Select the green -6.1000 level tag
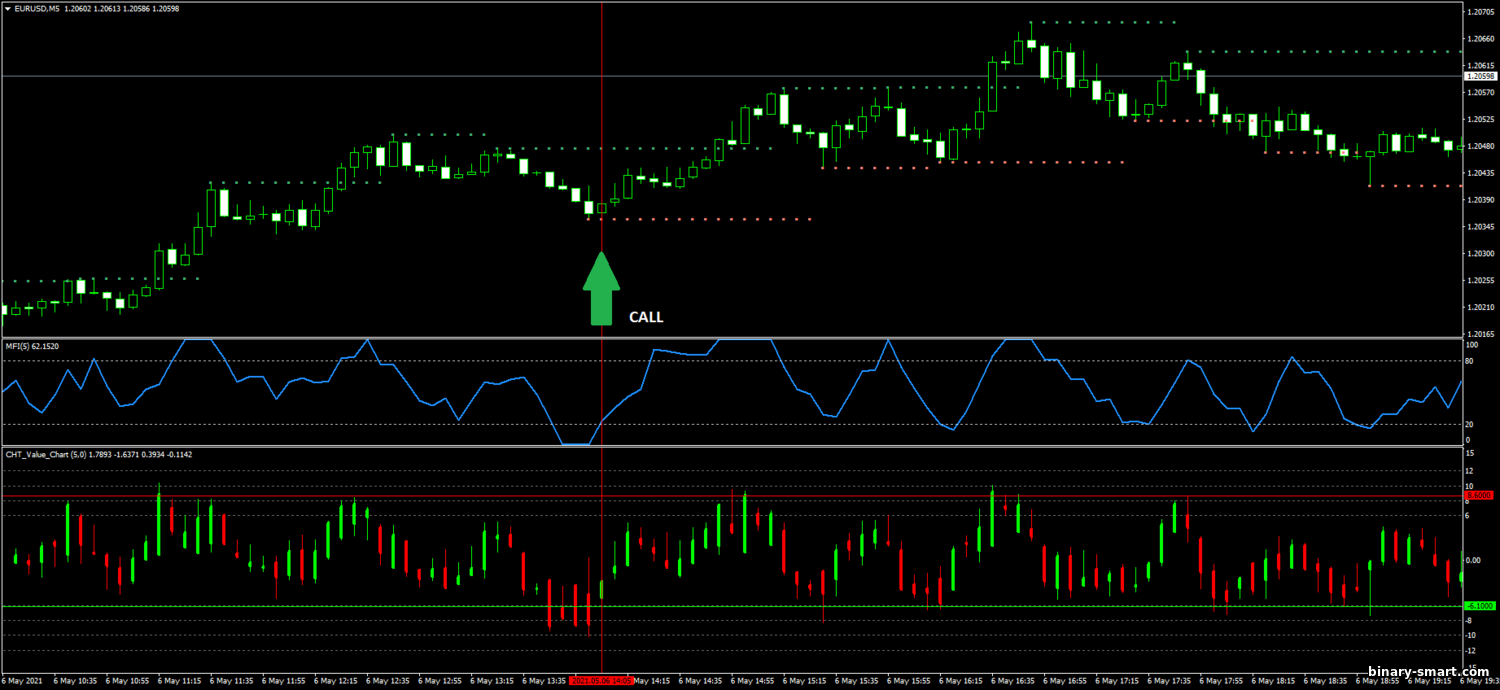Image resolution: width=1500 pixels, height=690 pixels. pos(1479,606)
